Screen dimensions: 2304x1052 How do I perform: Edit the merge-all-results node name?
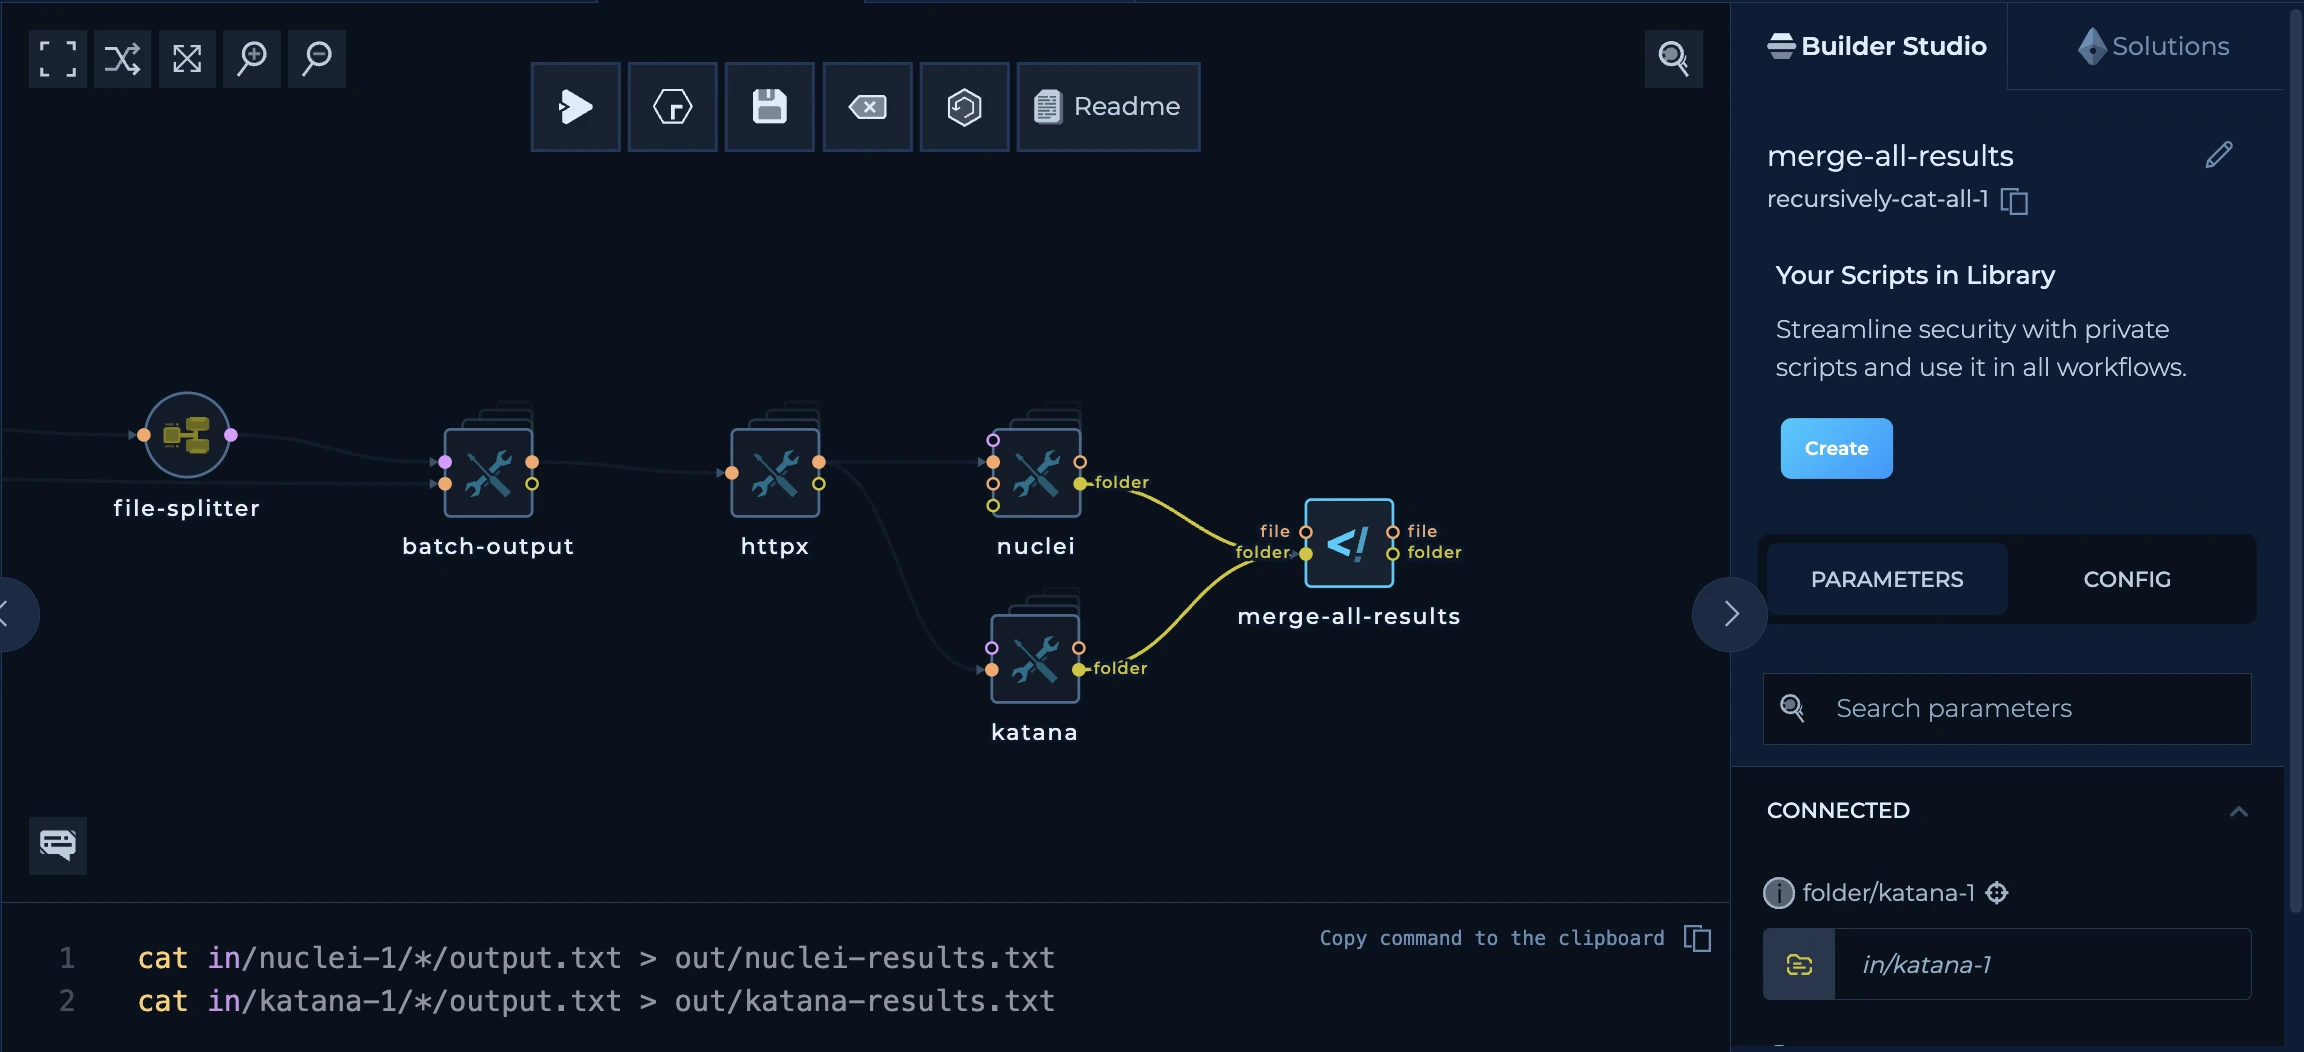(x=2218, y=155)
